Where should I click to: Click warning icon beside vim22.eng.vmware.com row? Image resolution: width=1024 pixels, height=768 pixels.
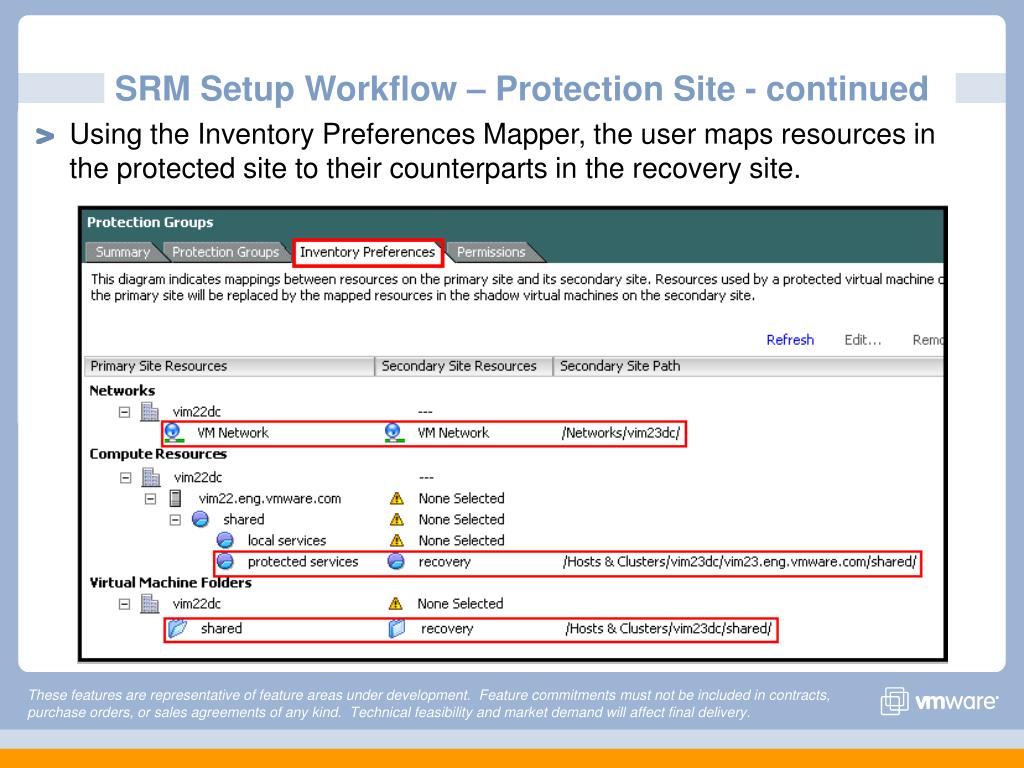396,499
